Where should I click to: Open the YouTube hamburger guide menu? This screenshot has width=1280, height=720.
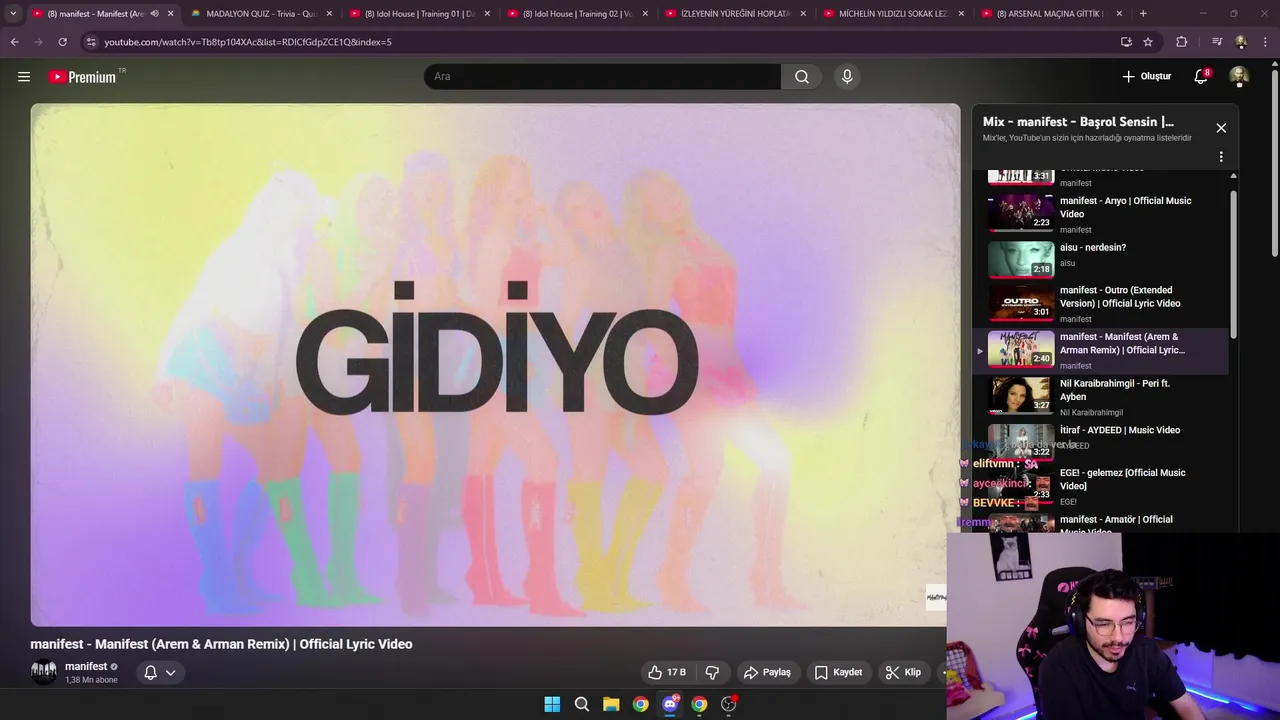click(24, 77)
